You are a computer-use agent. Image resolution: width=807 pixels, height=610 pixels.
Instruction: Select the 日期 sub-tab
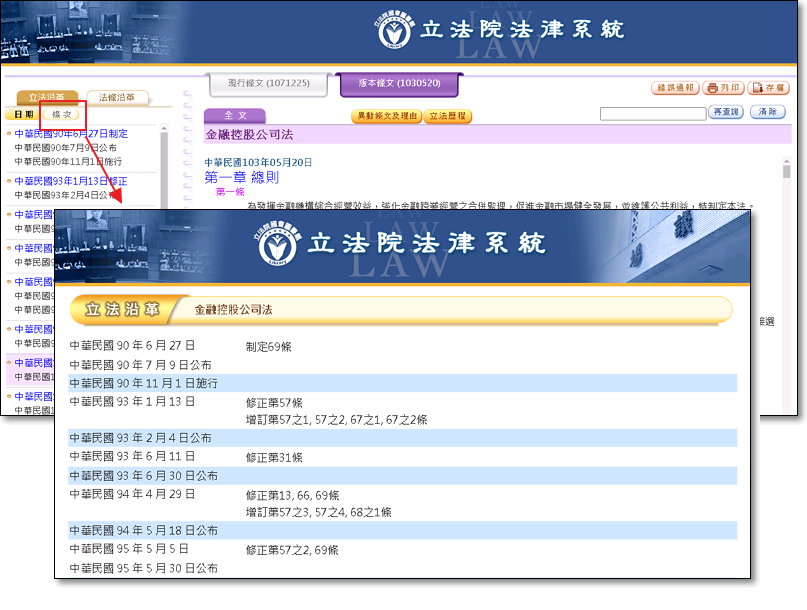pos(22,114)
